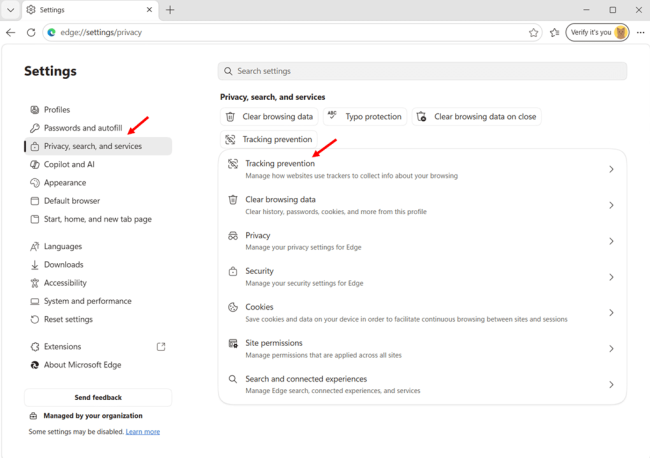Click the Clear browsing data quick button
The image size is (650, 458).
pos(269,117)
